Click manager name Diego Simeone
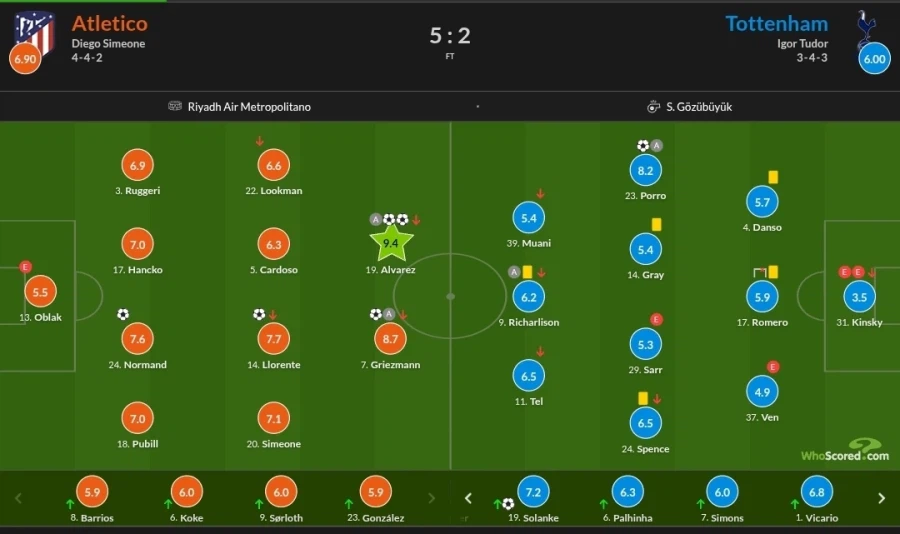The height and width of the screenshot is (534, 900). coord(108,44)
